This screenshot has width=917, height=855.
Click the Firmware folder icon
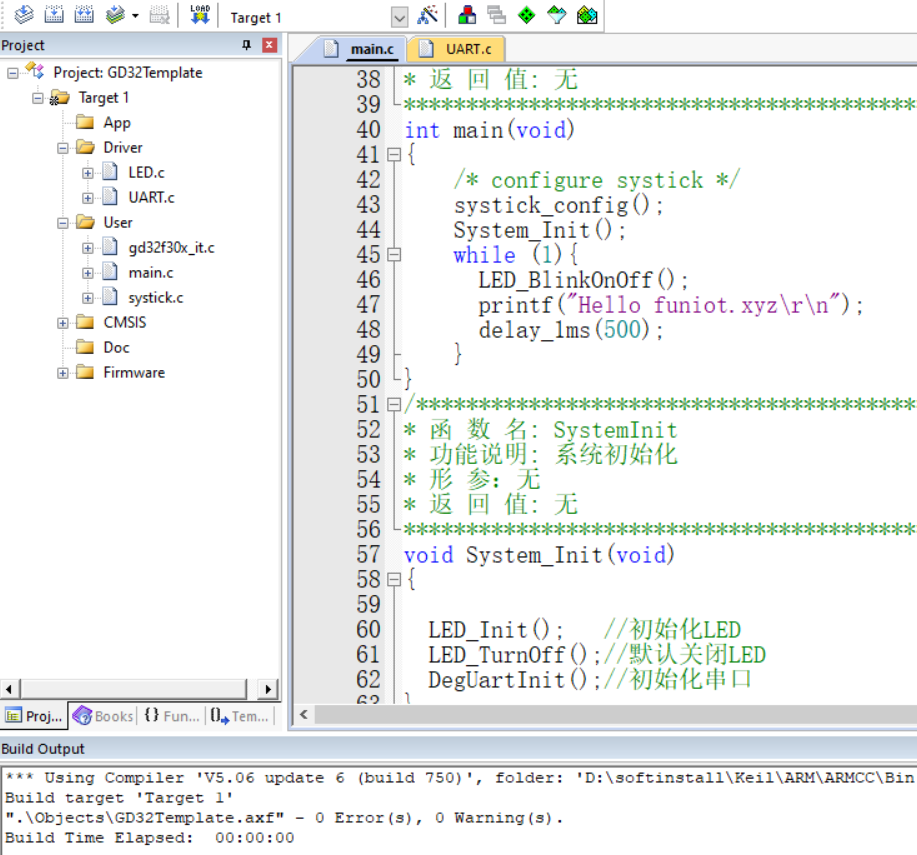point(85,372)
